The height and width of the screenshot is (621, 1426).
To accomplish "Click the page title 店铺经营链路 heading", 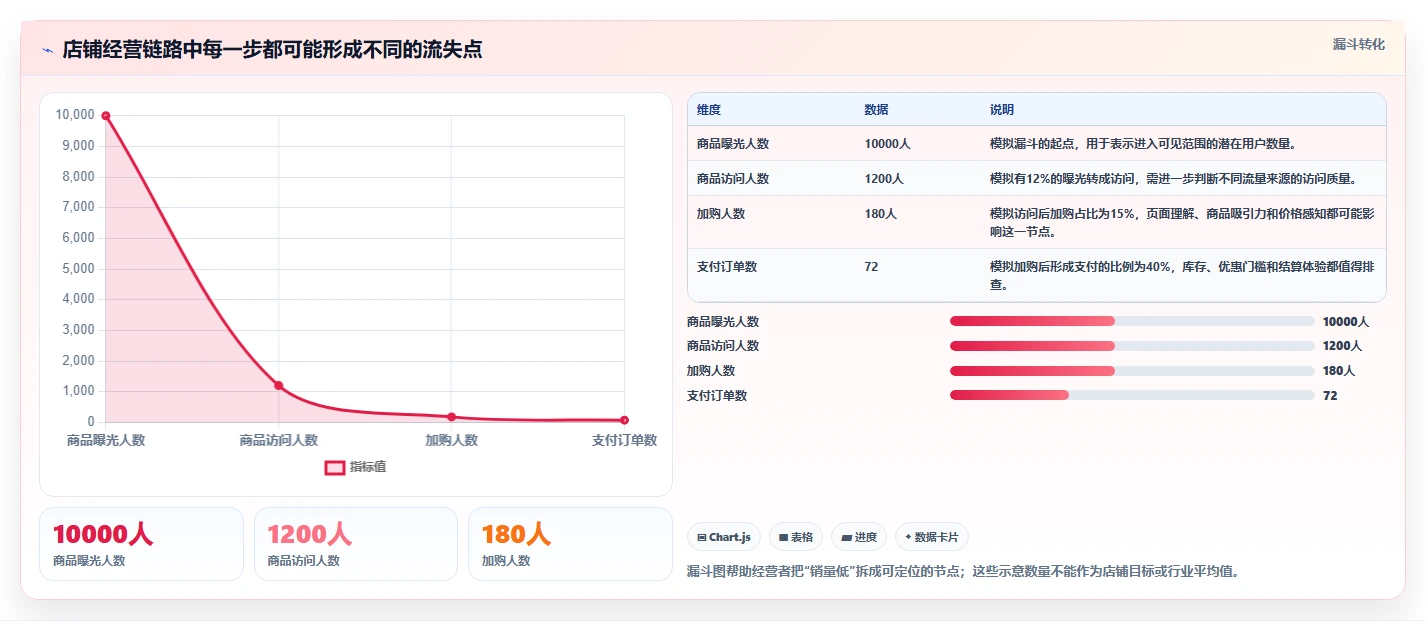I will 272,50.
